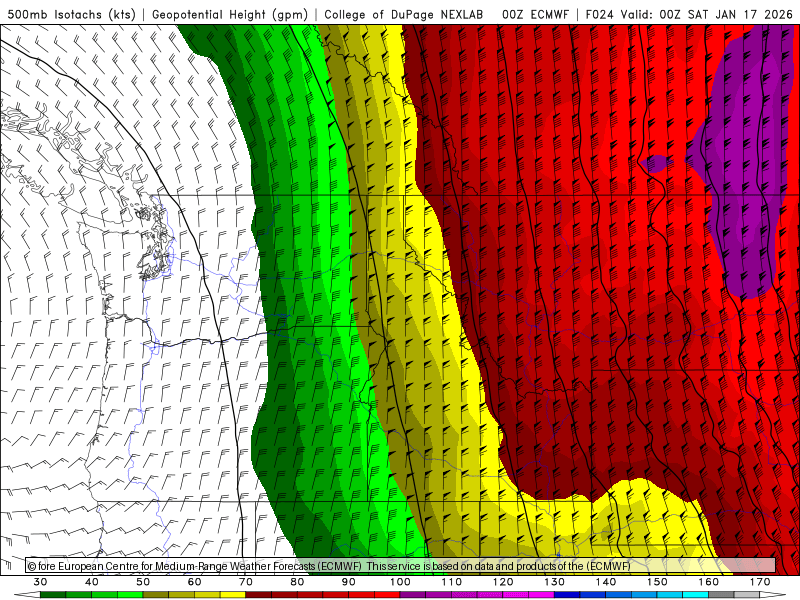
Task: Click the dark gray legend swatch
Action: coord(721,595)
